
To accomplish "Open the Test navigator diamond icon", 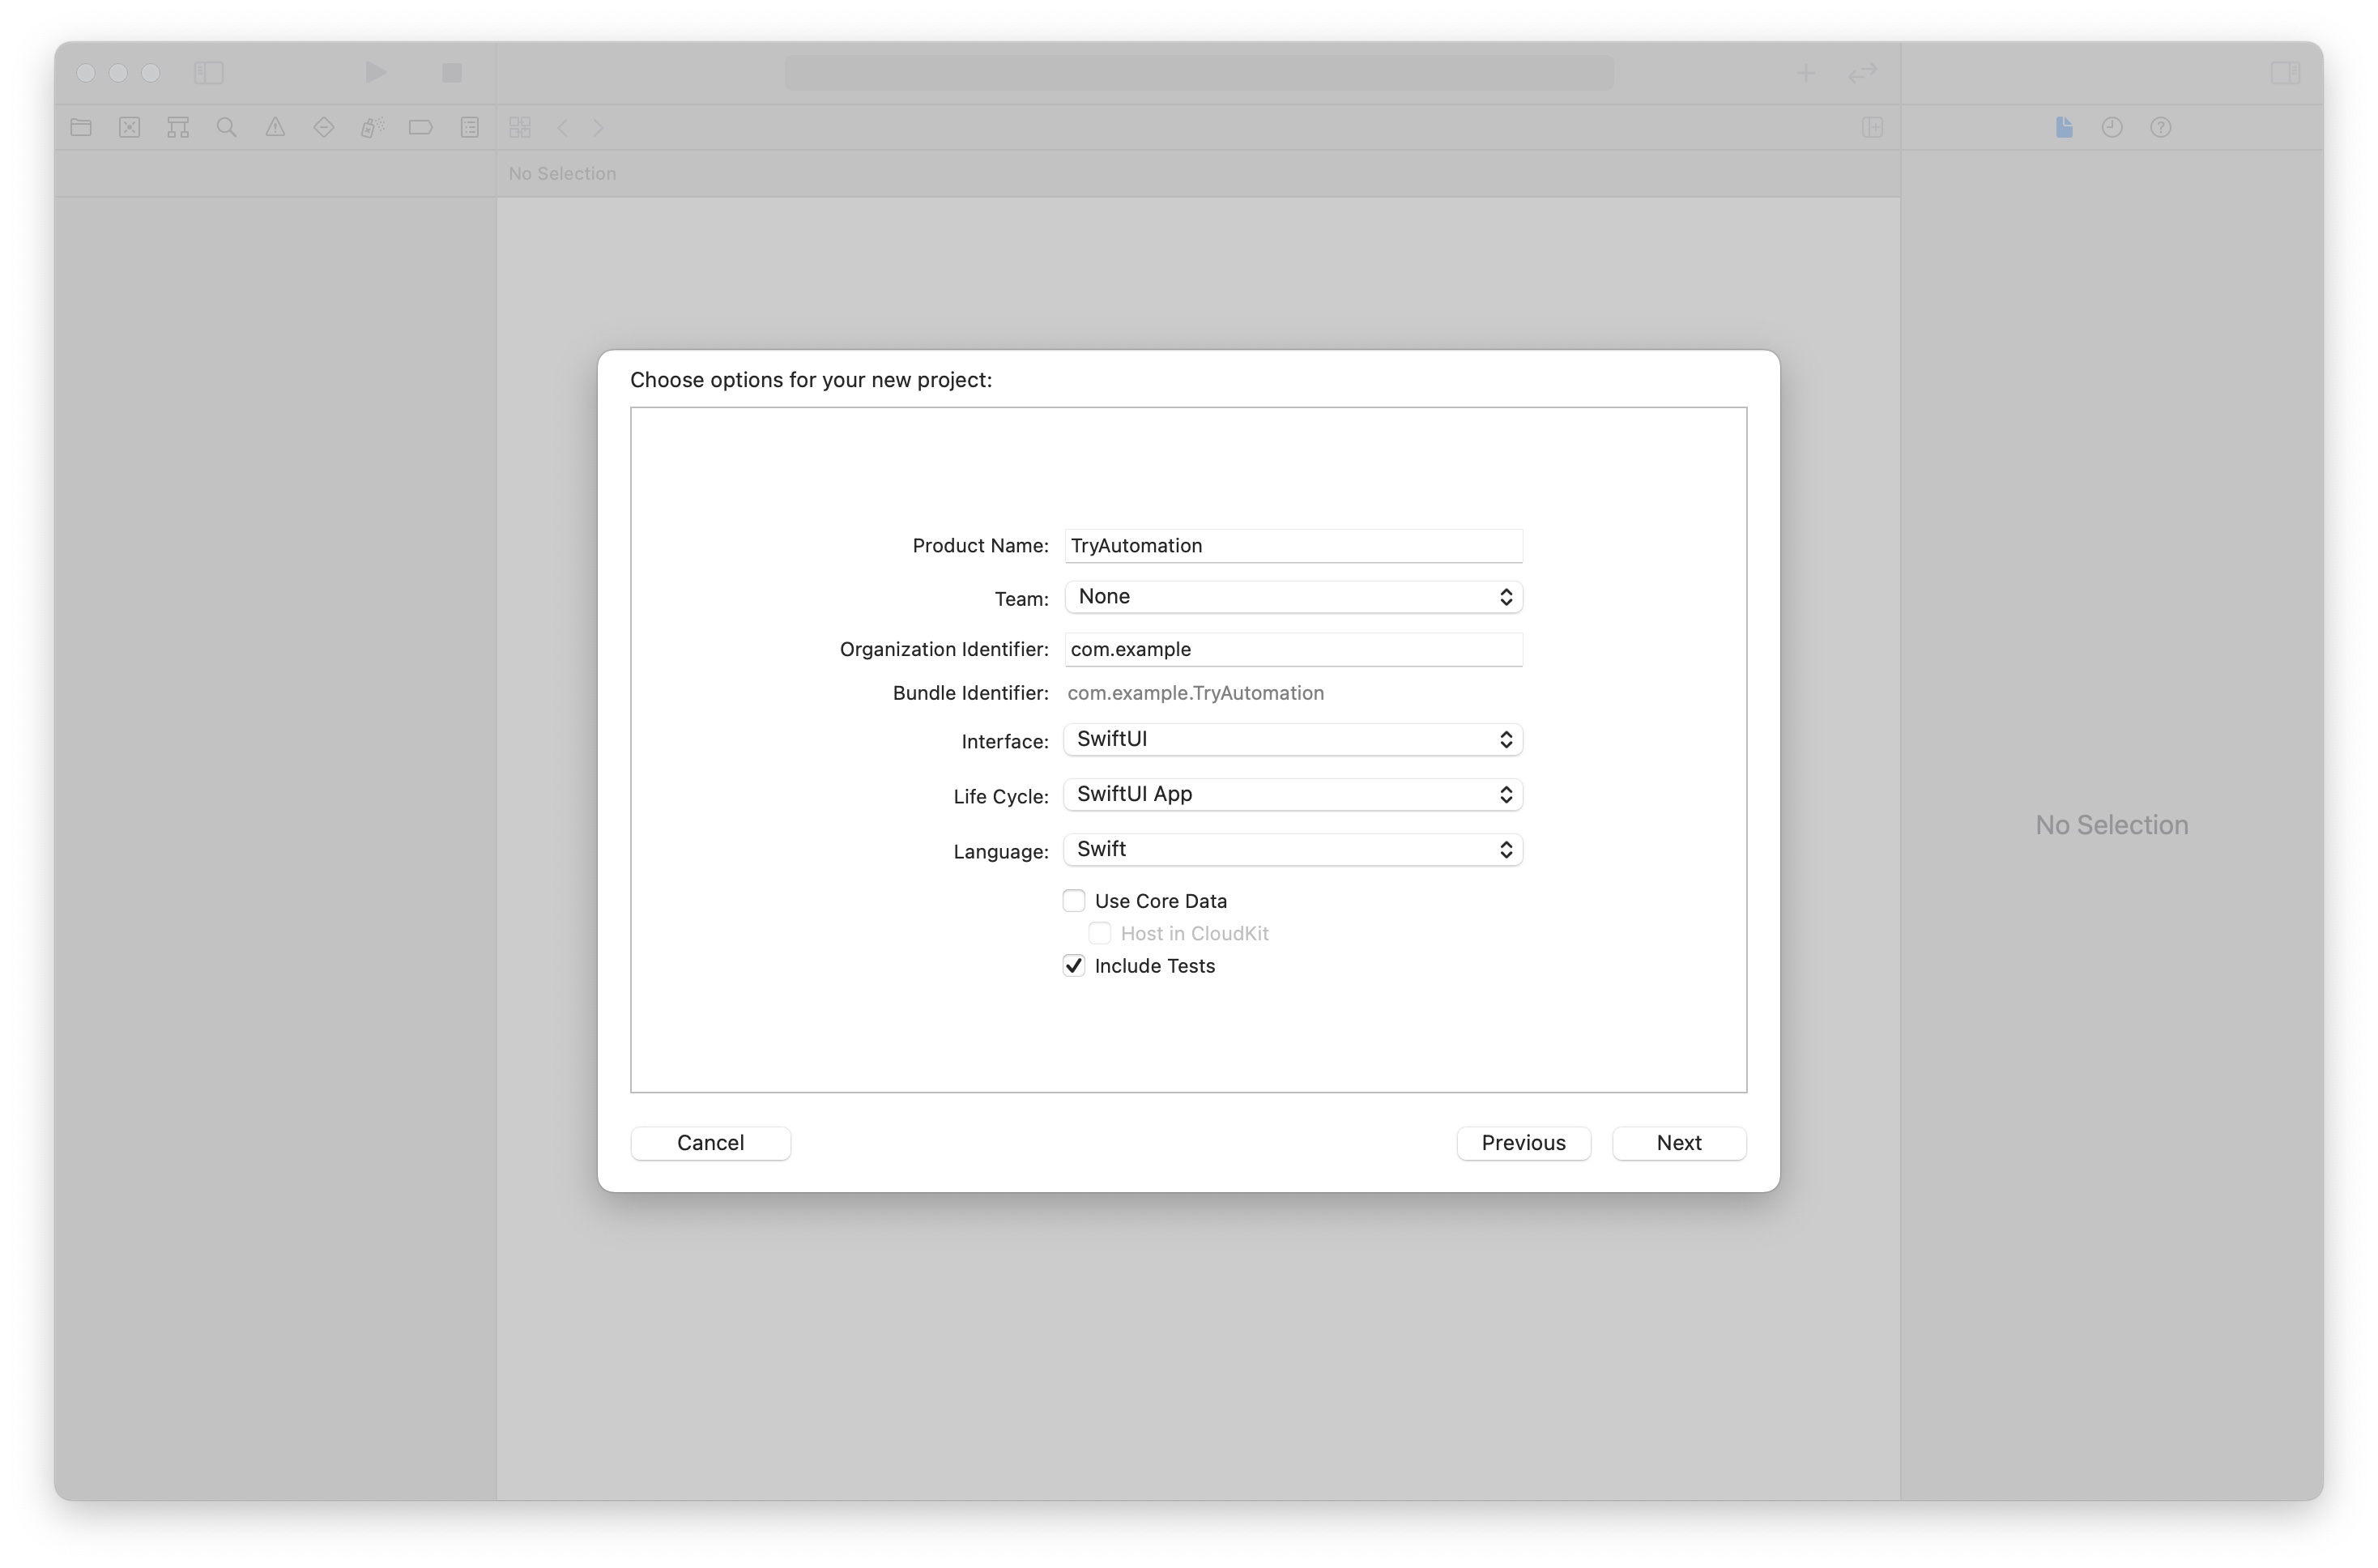I will point(323,127).
